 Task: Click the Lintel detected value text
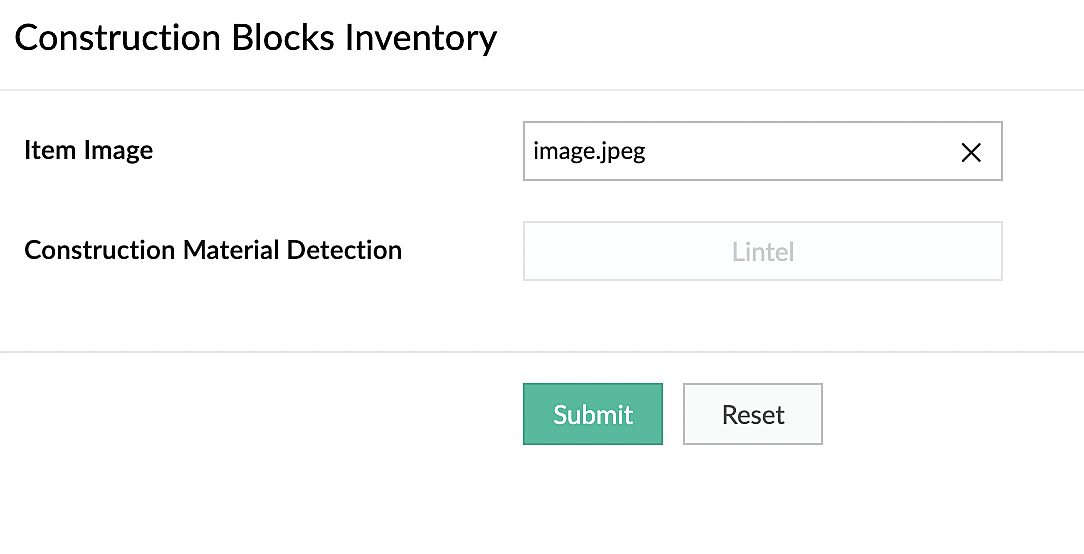(x=762, y=252)
